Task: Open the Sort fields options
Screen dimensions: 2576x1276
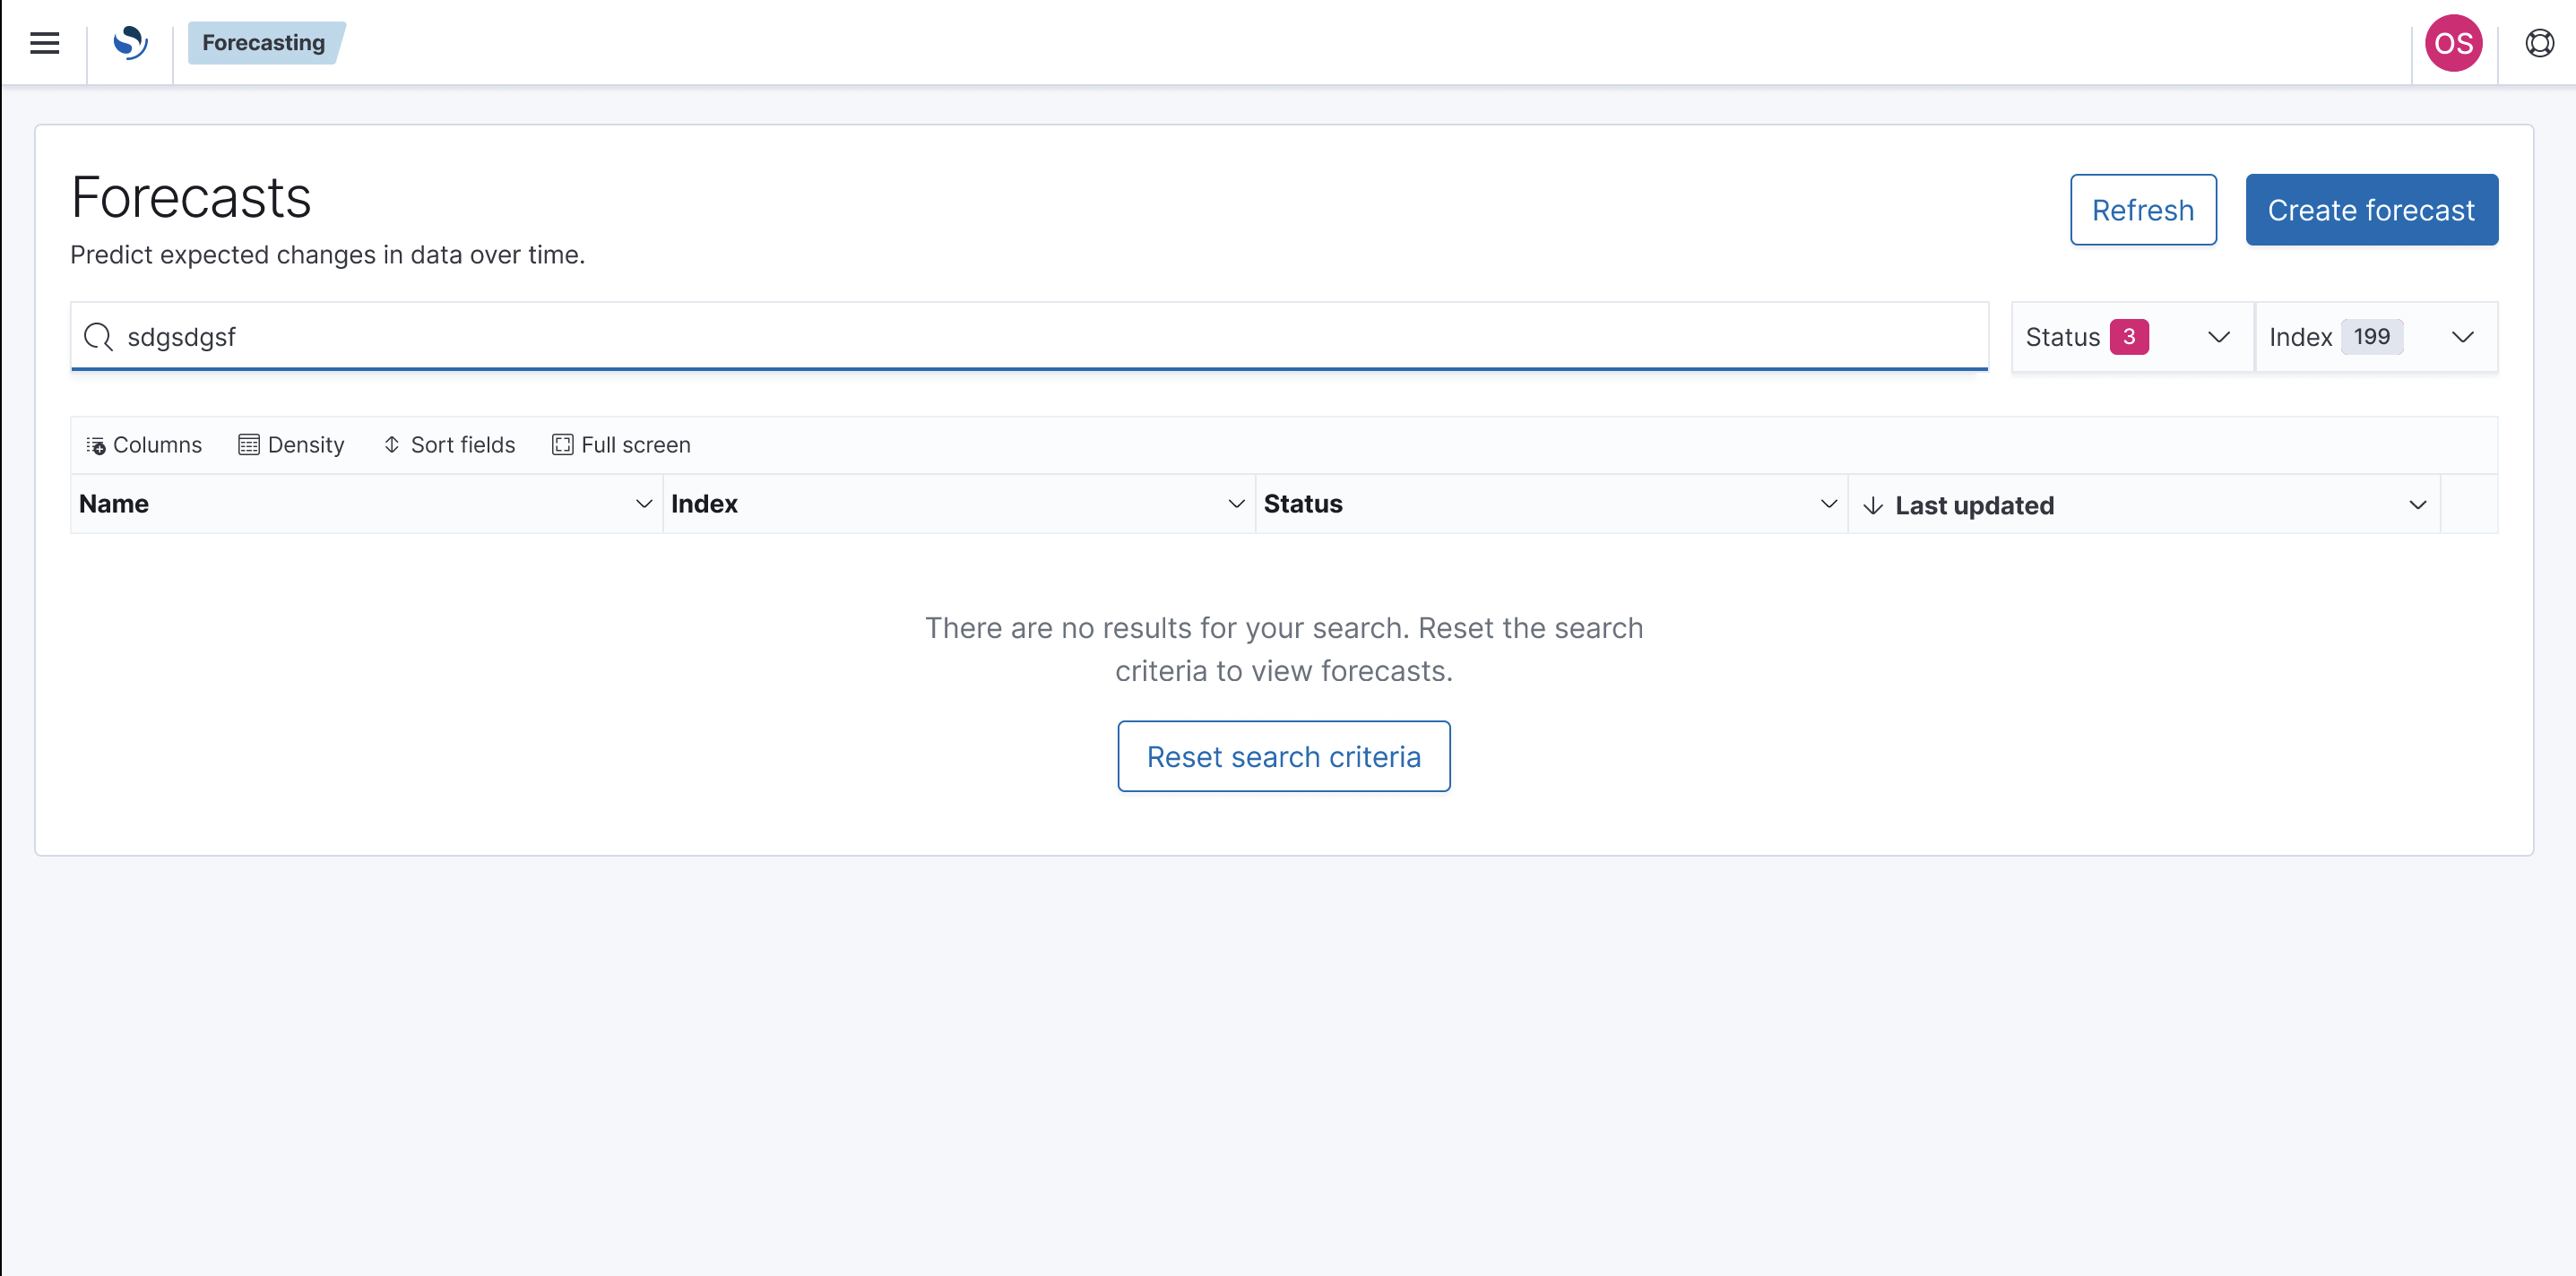Action: point(448,444)
